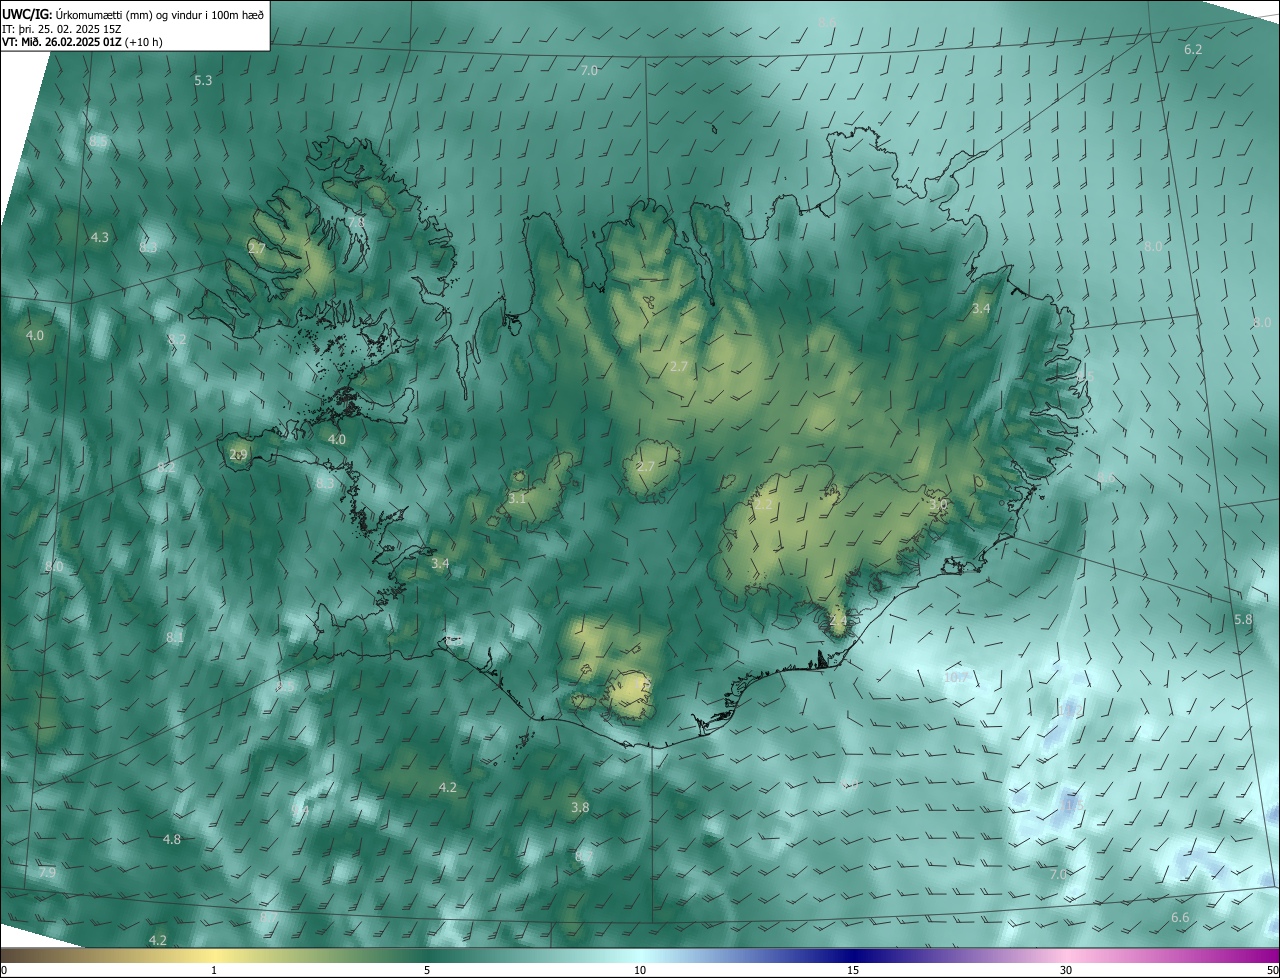Click the 4.8 value in the southwest sea
Viewport: 1280px width, 978px height.
tap(172, 840)
